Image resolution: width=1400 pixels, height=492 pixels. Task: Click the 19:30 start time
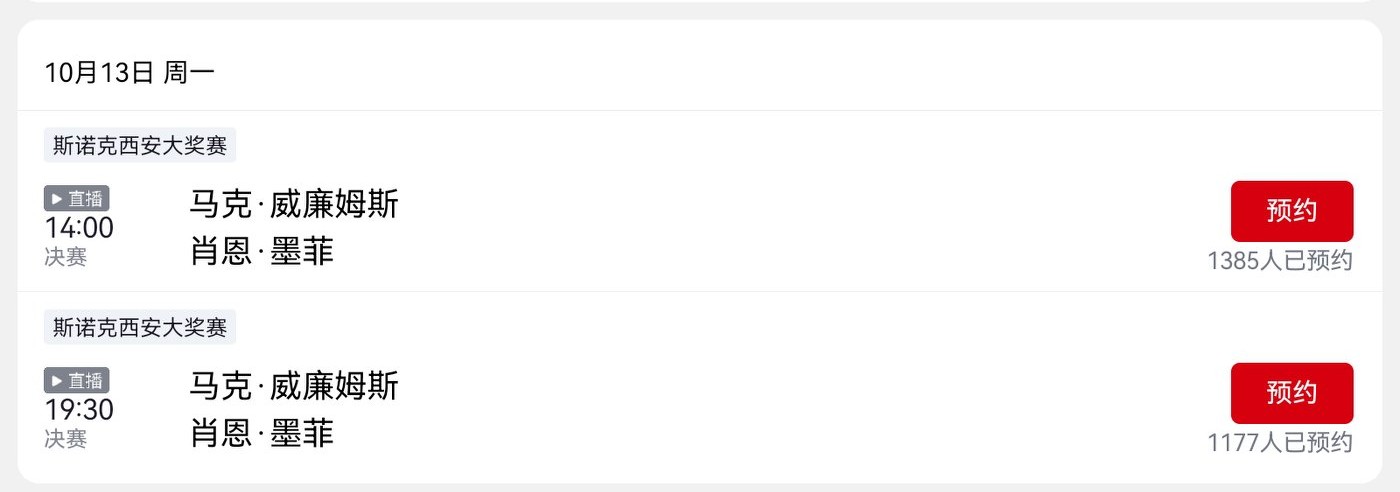[x=79, y=410]
